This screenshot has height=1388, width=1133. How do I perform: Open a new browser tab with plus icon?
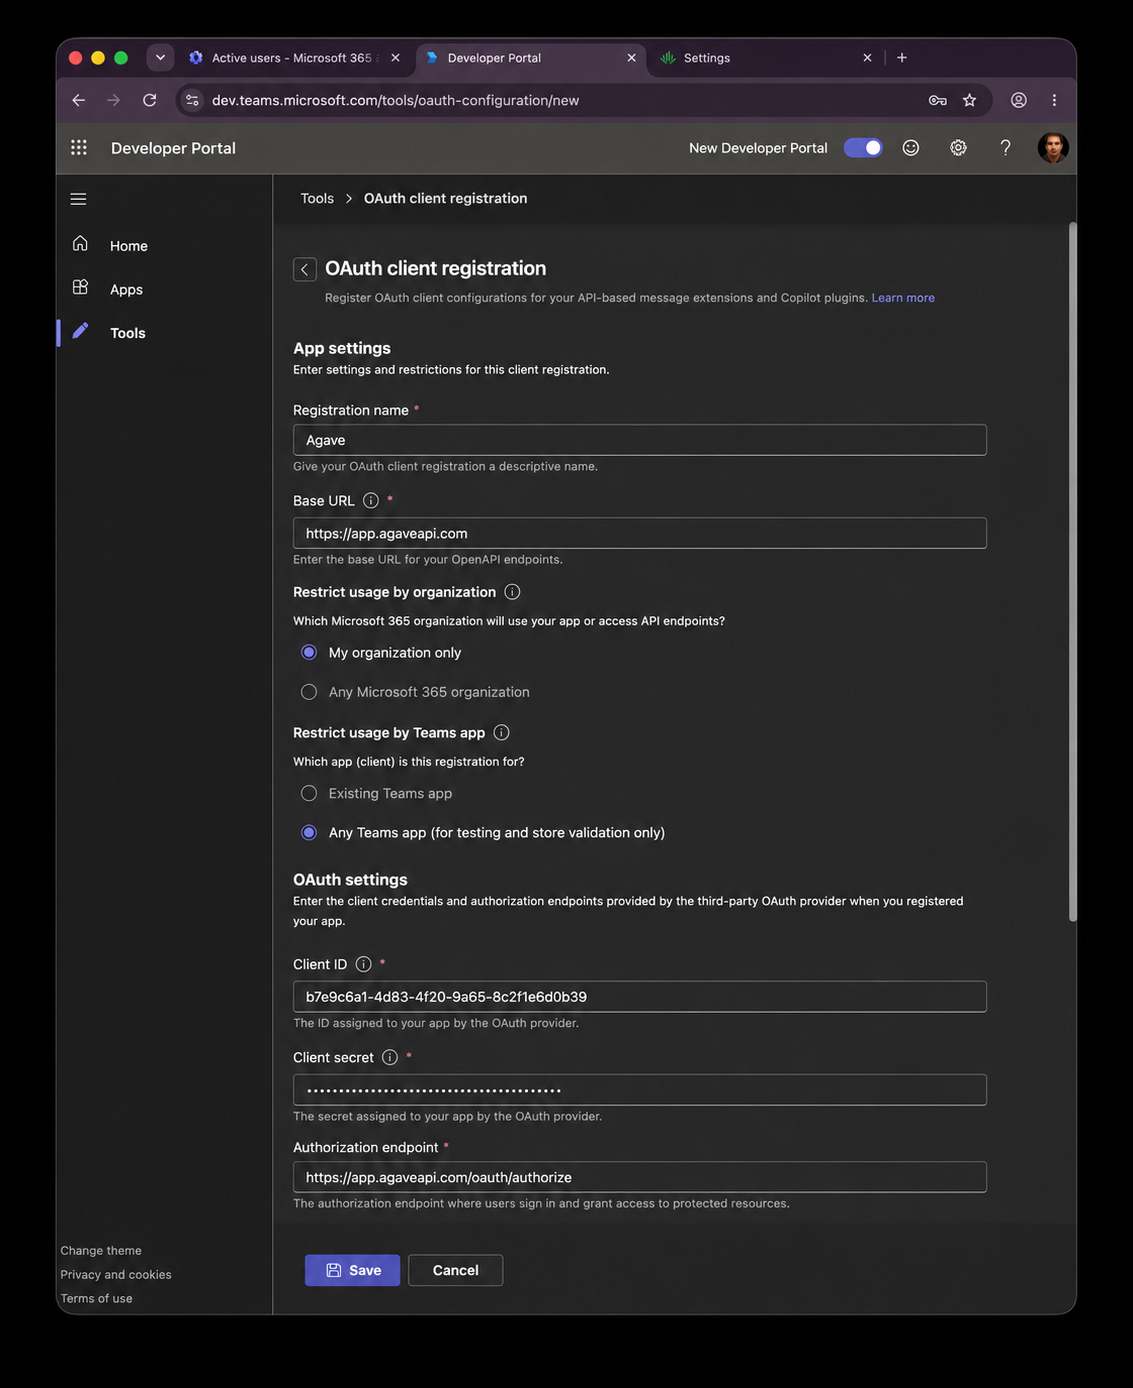click(x=902, y=58)
